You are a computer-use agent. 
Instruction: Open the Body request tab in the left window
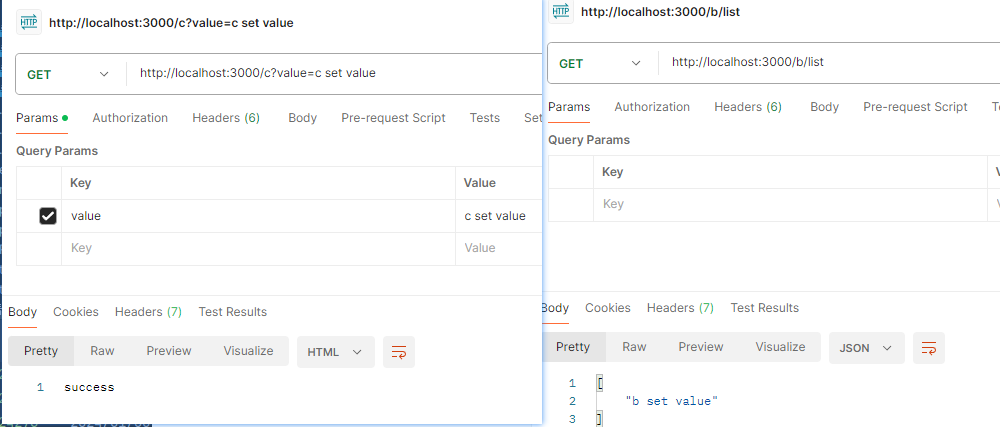302,118
